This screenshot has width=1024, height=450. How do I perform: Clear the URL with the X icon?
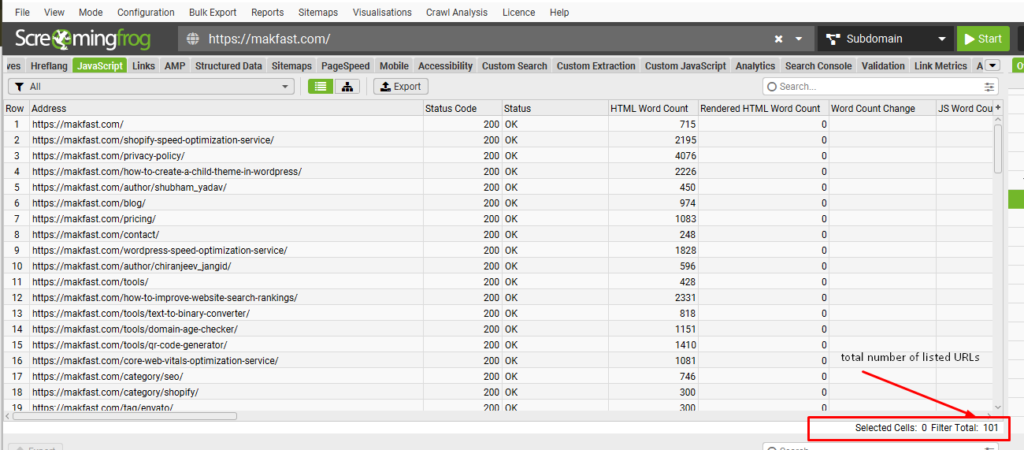(778, 39)
